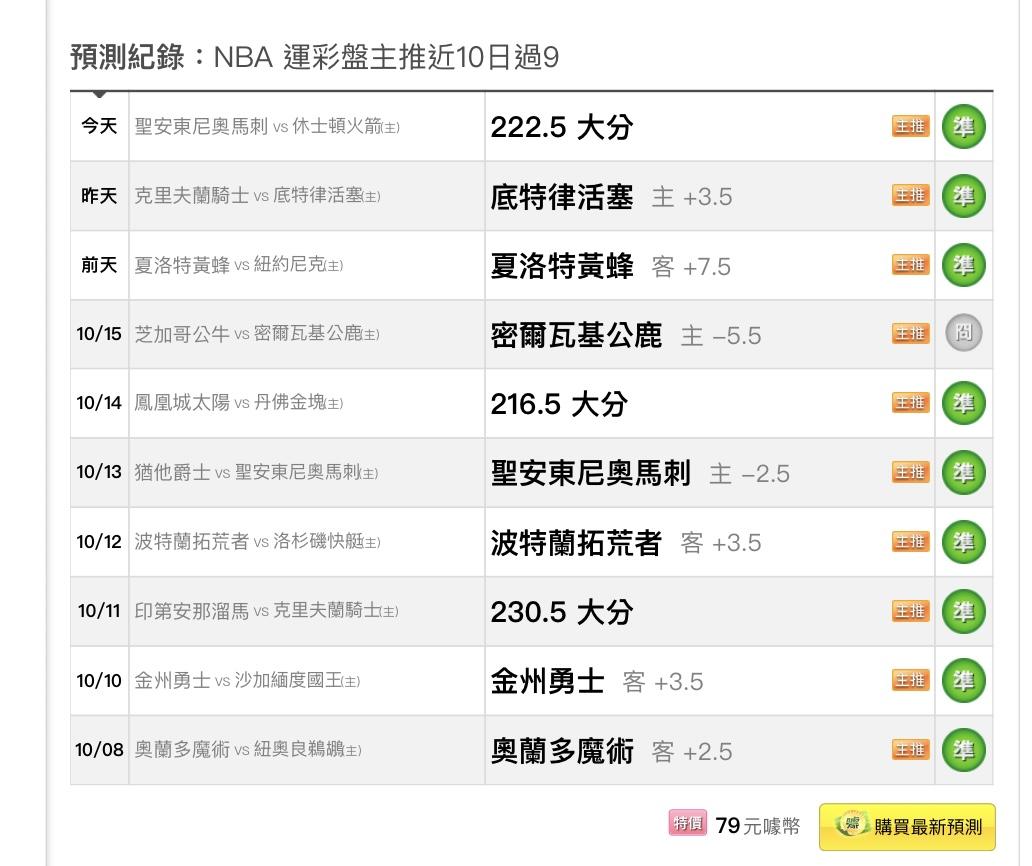Click matchup 猶他爵士 vs 聖安東尼奧馬刺
1032x866 pixels.
[x=256, y=472]
